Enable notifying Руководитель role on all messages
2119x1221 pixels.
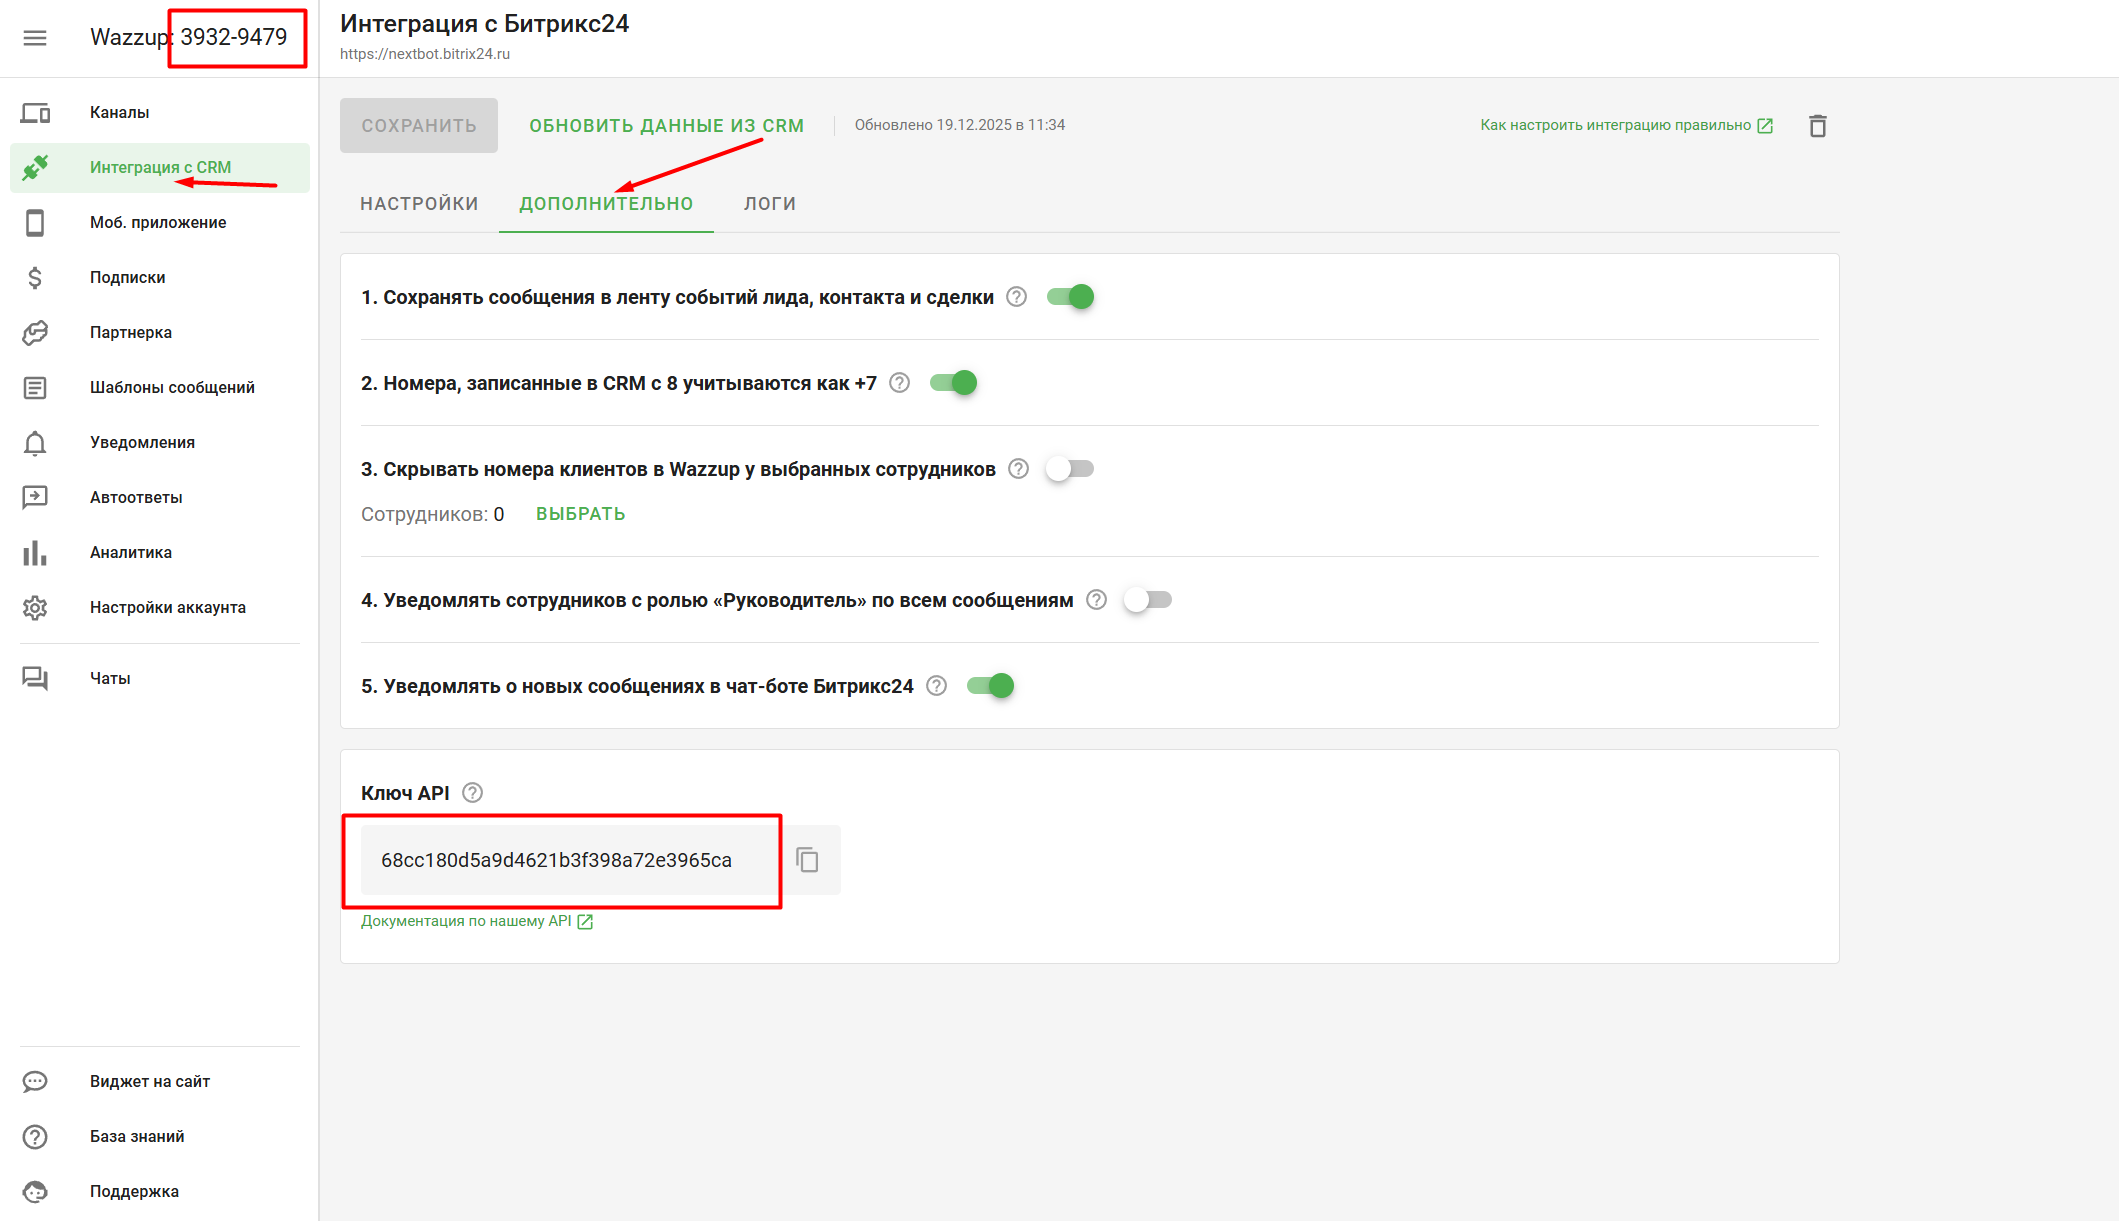(x=1147, y=600)
